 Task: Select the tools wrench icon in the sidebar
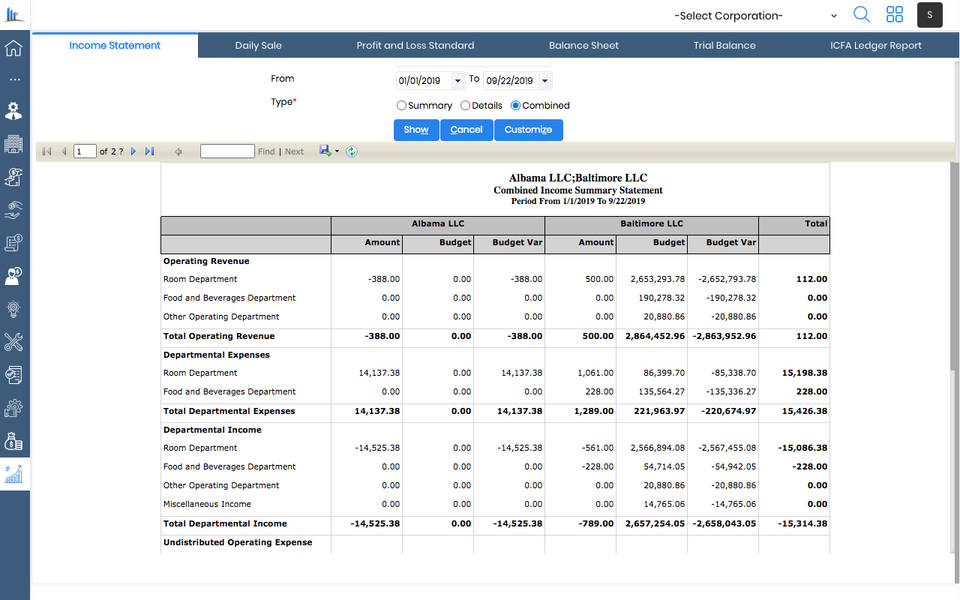(x=14, y=342)
